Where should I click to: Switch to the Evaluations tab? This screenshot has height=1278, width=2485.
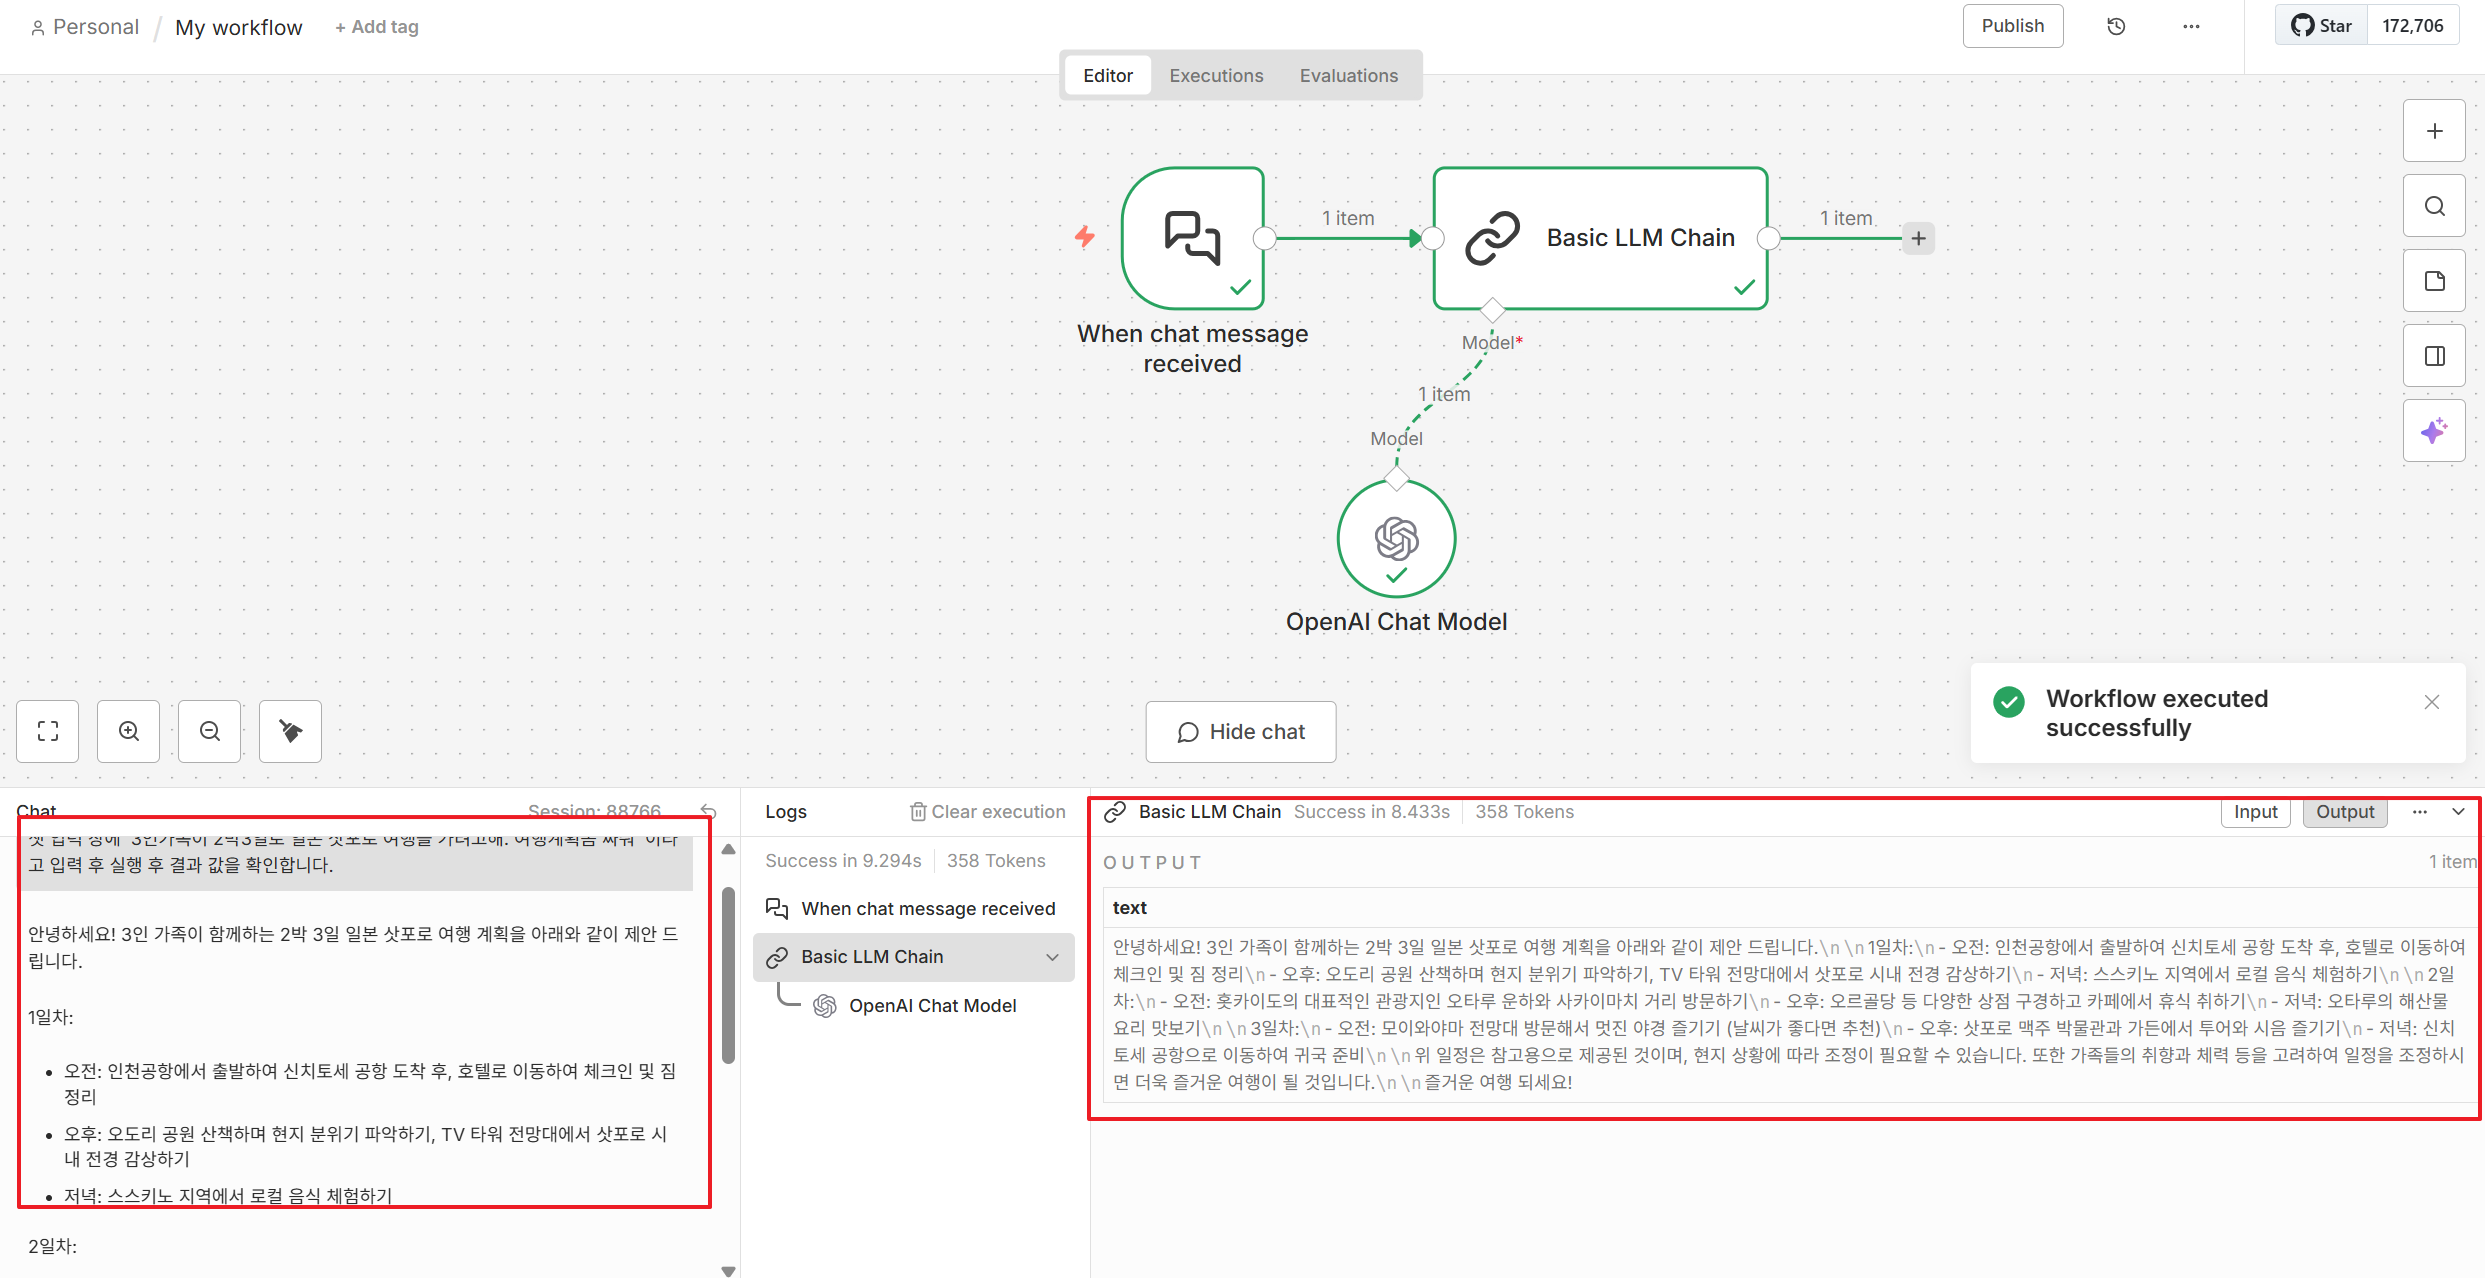coord(1348,76)
